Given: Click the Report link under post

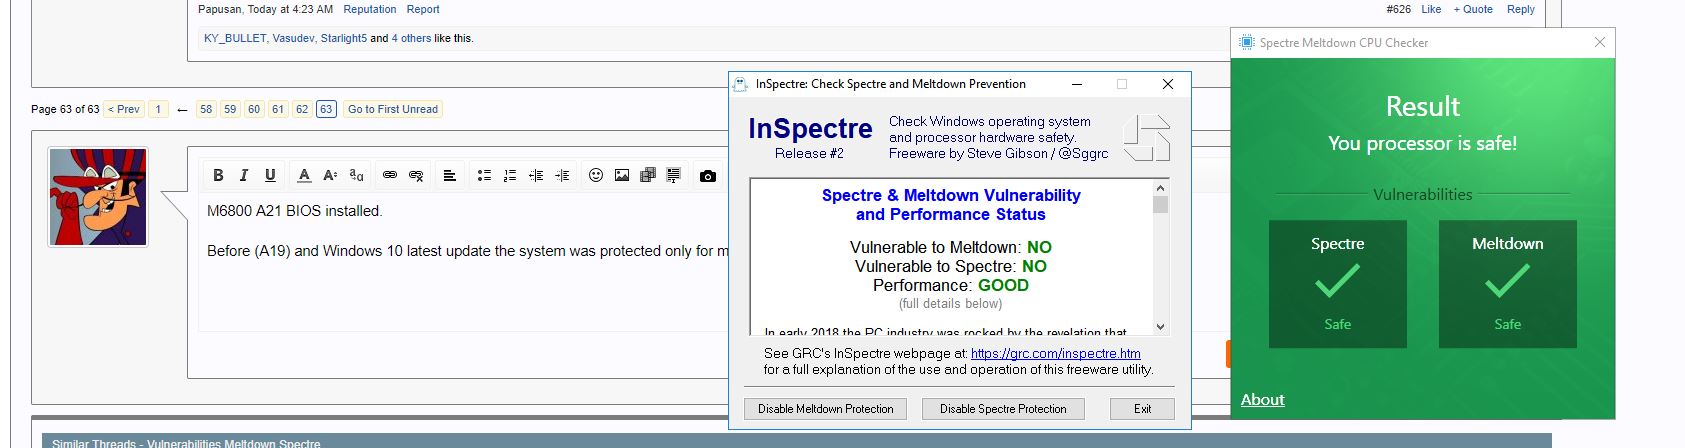Looking at the screenshot, I should point(423,9).
